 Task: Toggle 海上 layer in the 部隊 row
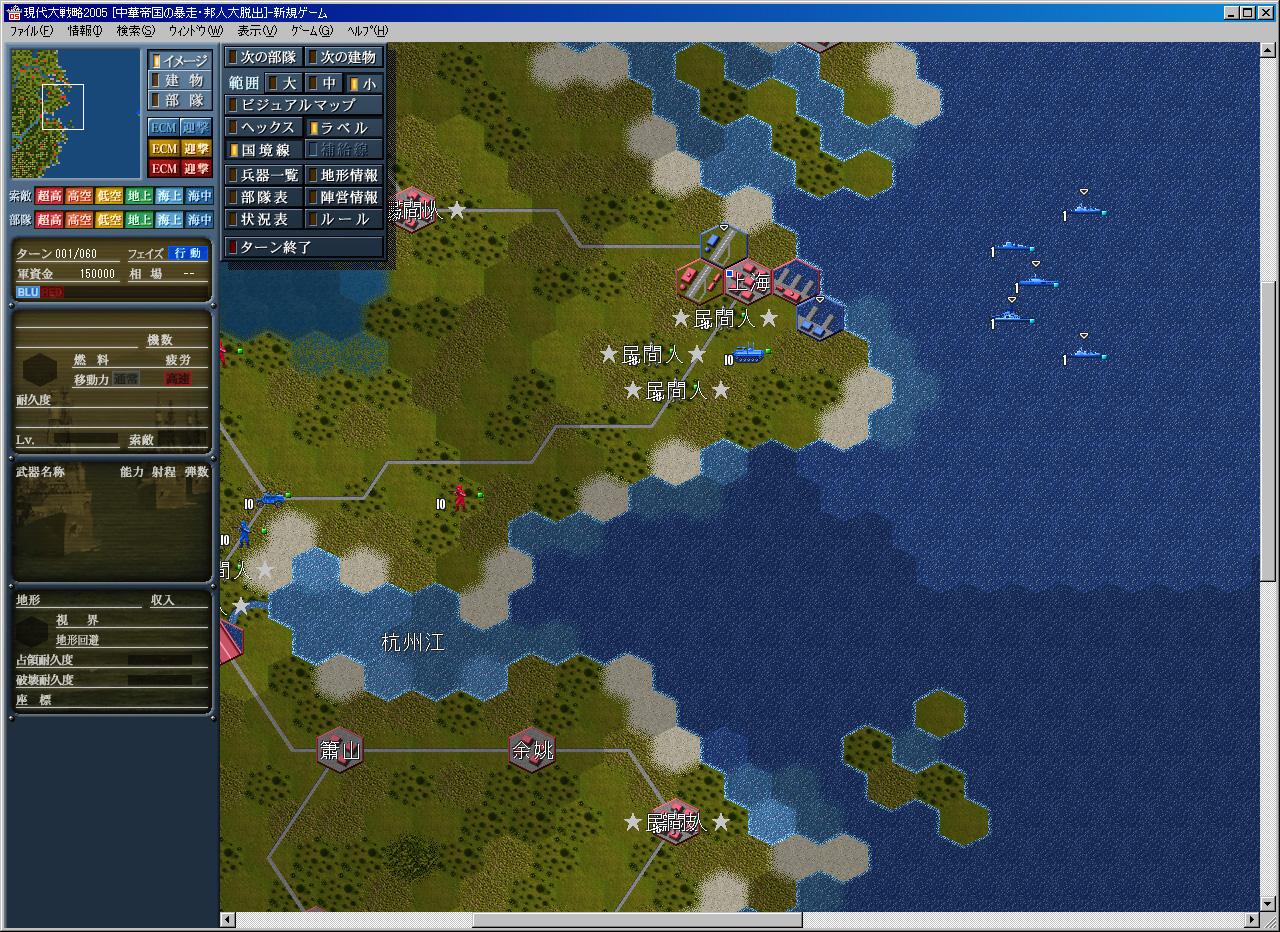(x=169, y=220)
